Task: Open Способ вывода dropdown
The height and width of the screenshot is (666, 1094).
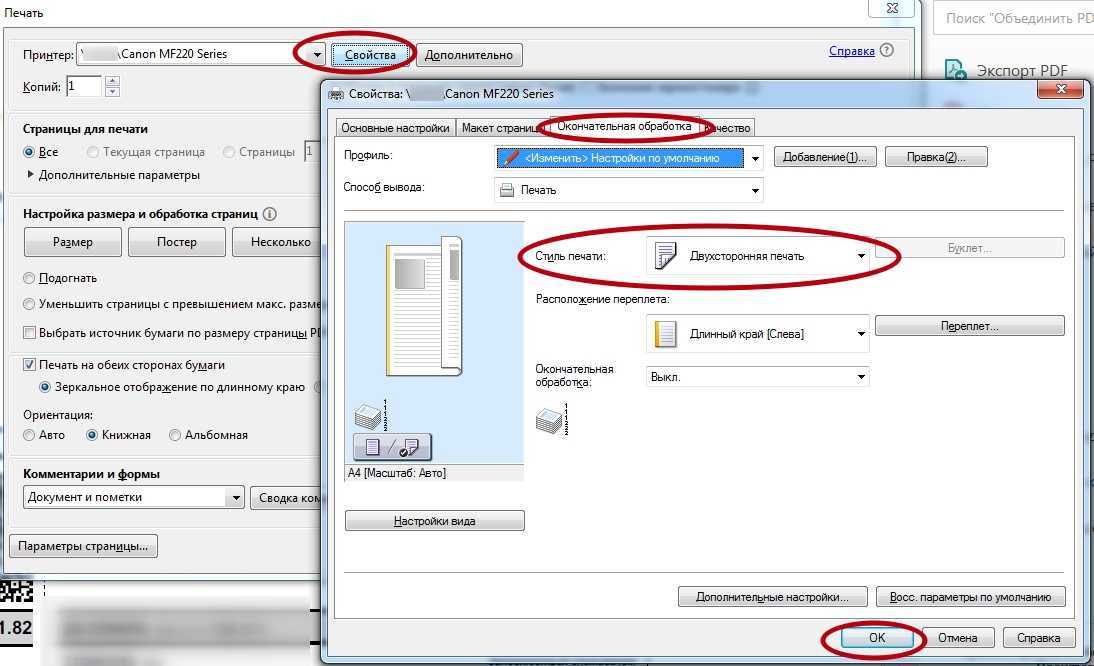Action: coord(629,190)
